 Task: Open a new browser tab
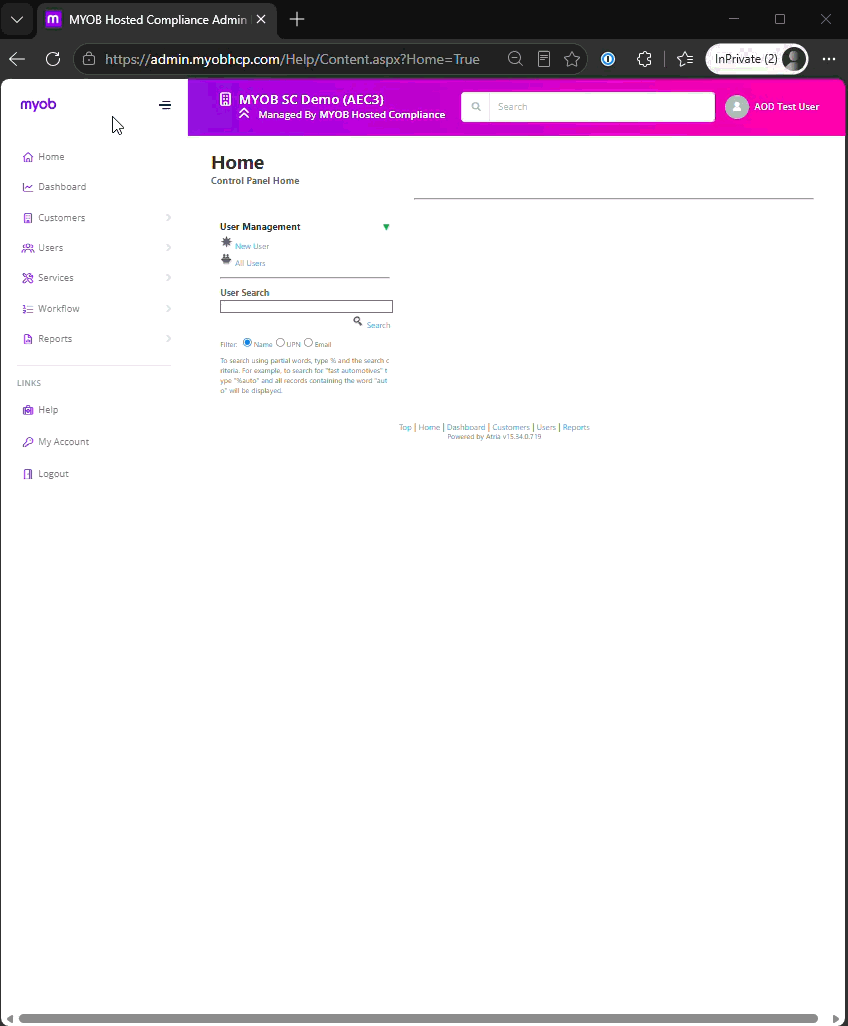(296, 20)
